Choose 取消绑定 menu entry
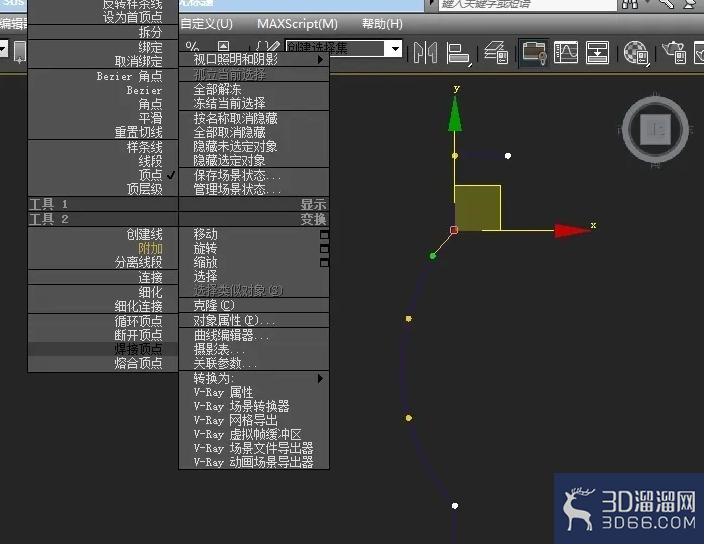The image size is (704, 544). pyautogui.click(x=103, y=61)
